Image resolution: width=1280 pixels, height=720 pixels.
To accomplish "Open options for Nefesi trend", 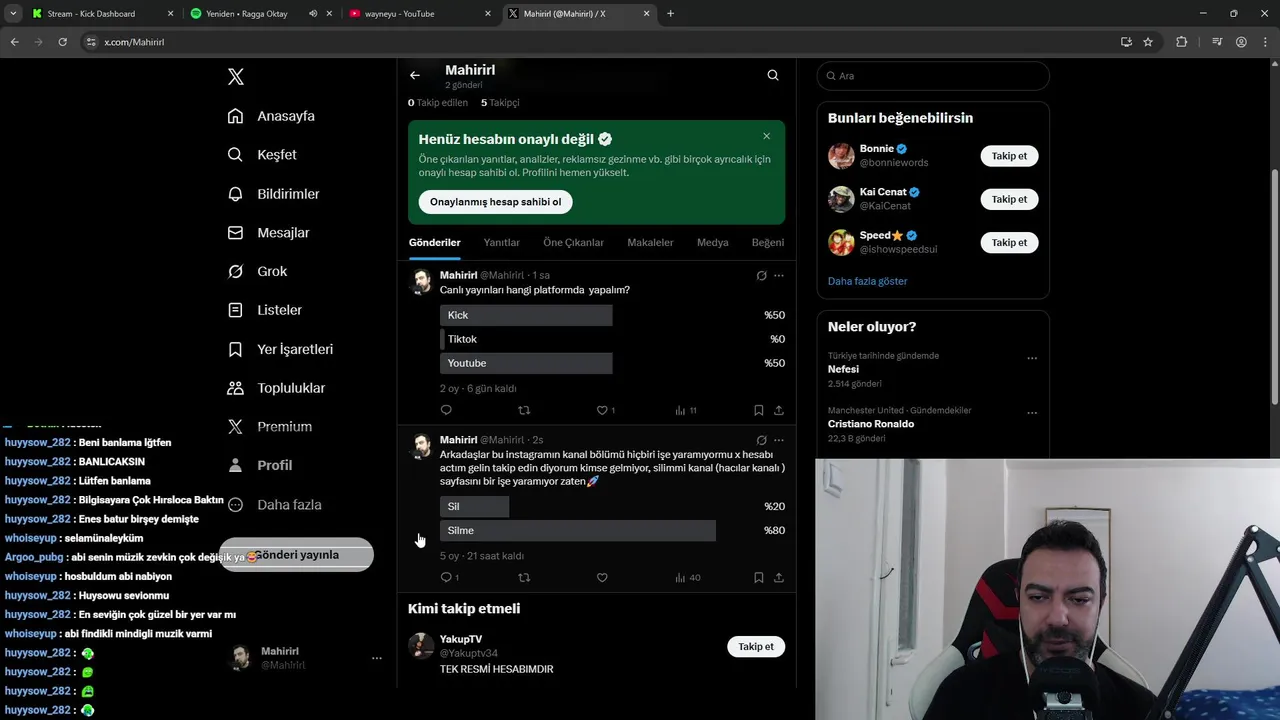I will coord(1032,358).
